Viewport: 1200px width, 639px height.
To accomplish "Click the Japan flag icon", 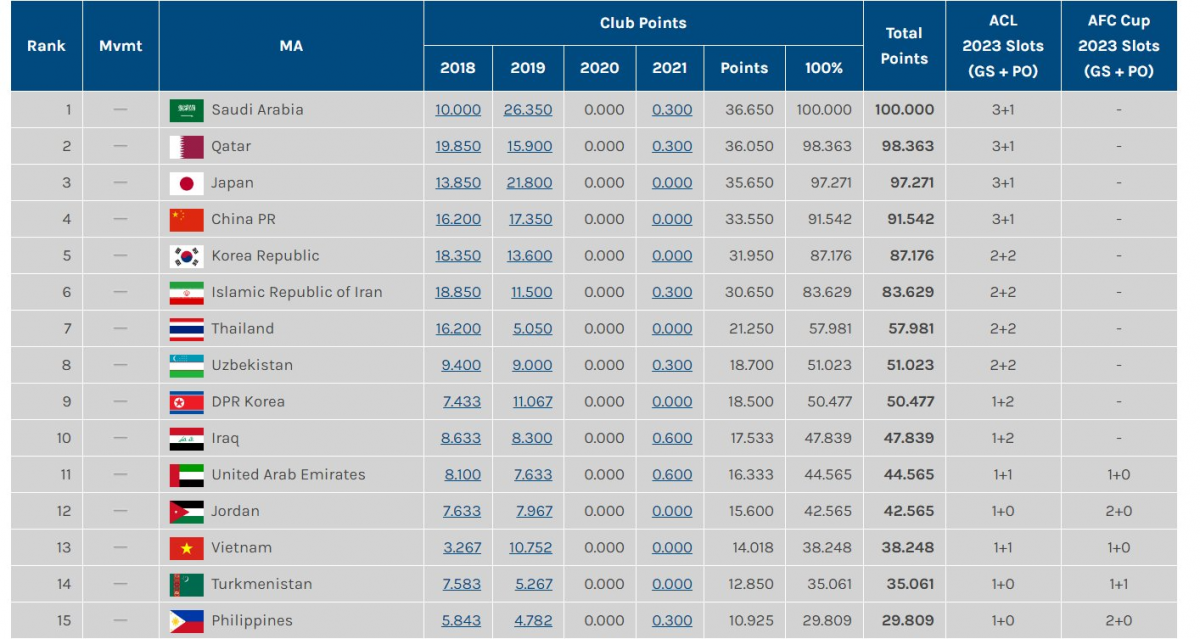I will [186, 183].
